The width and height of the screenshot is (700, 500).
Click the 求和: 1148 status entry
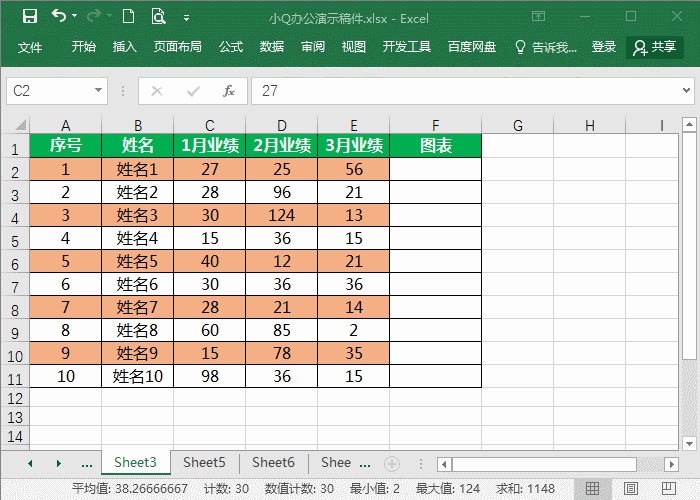(x=525, y=489)
